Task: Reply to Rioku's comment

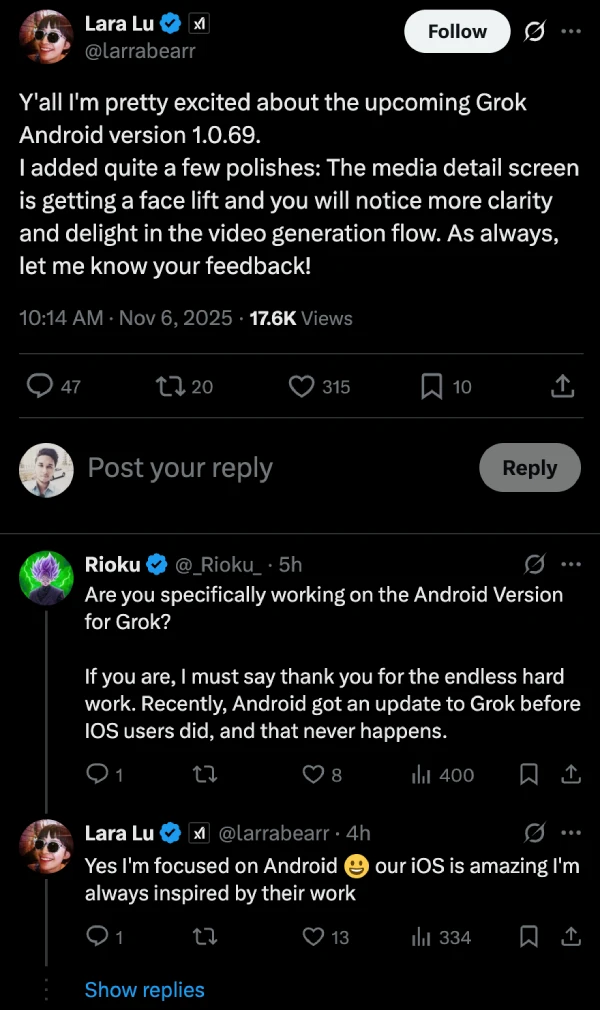Action: (x=95, y=775)
